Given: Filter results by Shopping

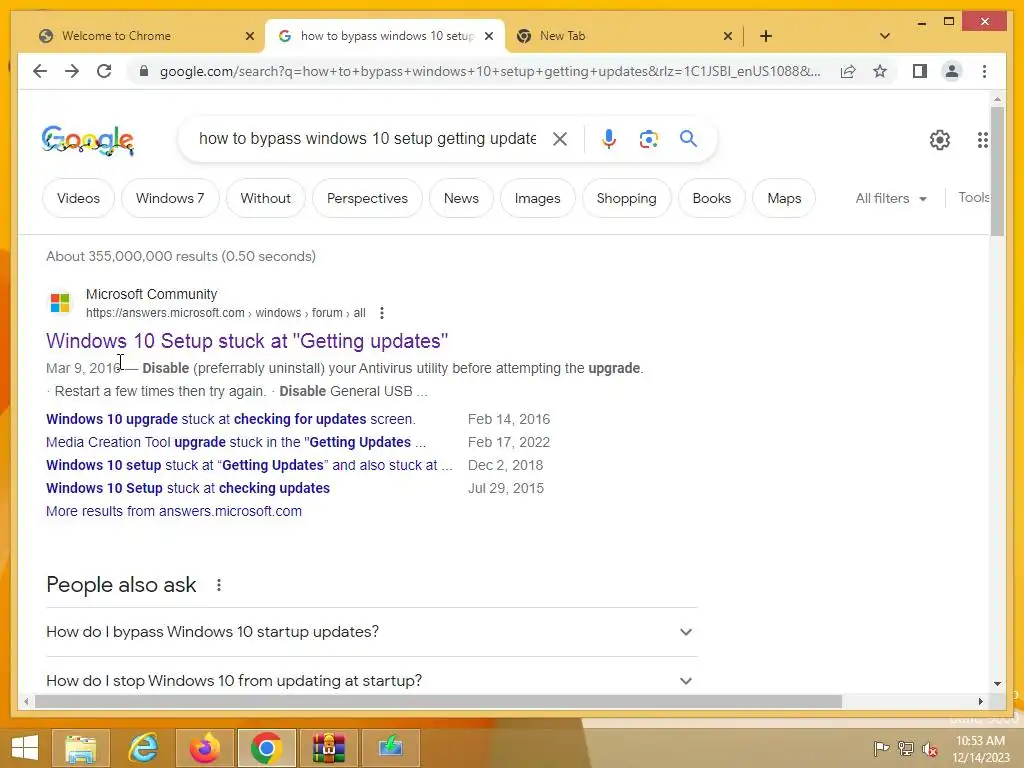Looking at the screenshot, I should click(x=626, y=199).
